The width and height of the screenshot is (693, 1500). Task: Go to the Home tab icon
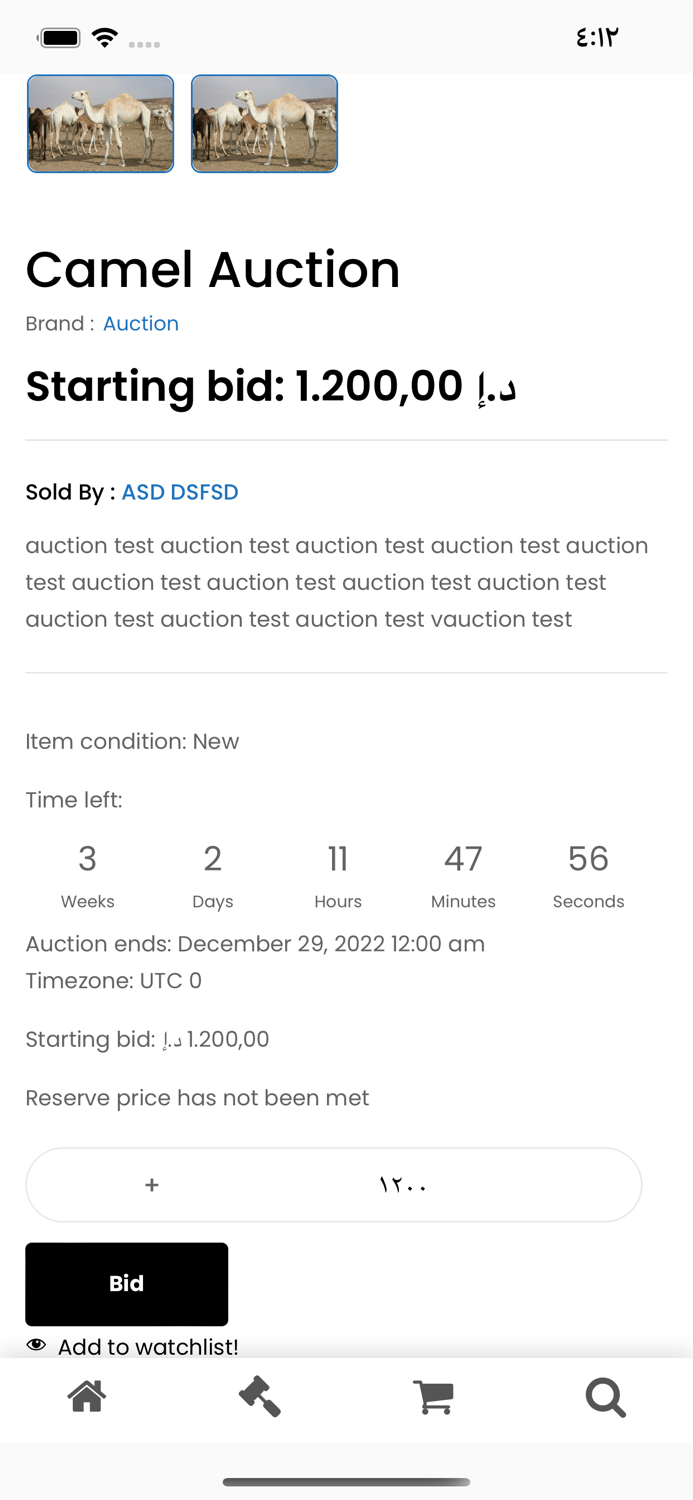click(87, 1396)
